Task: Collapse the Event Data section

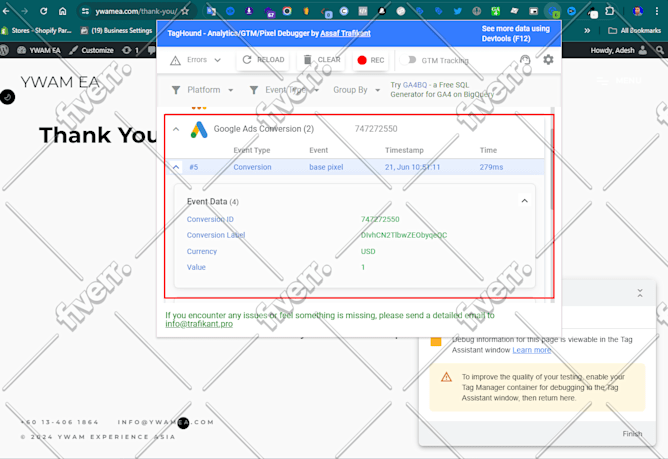Action: pyautogui.click(x=524, y=201)
